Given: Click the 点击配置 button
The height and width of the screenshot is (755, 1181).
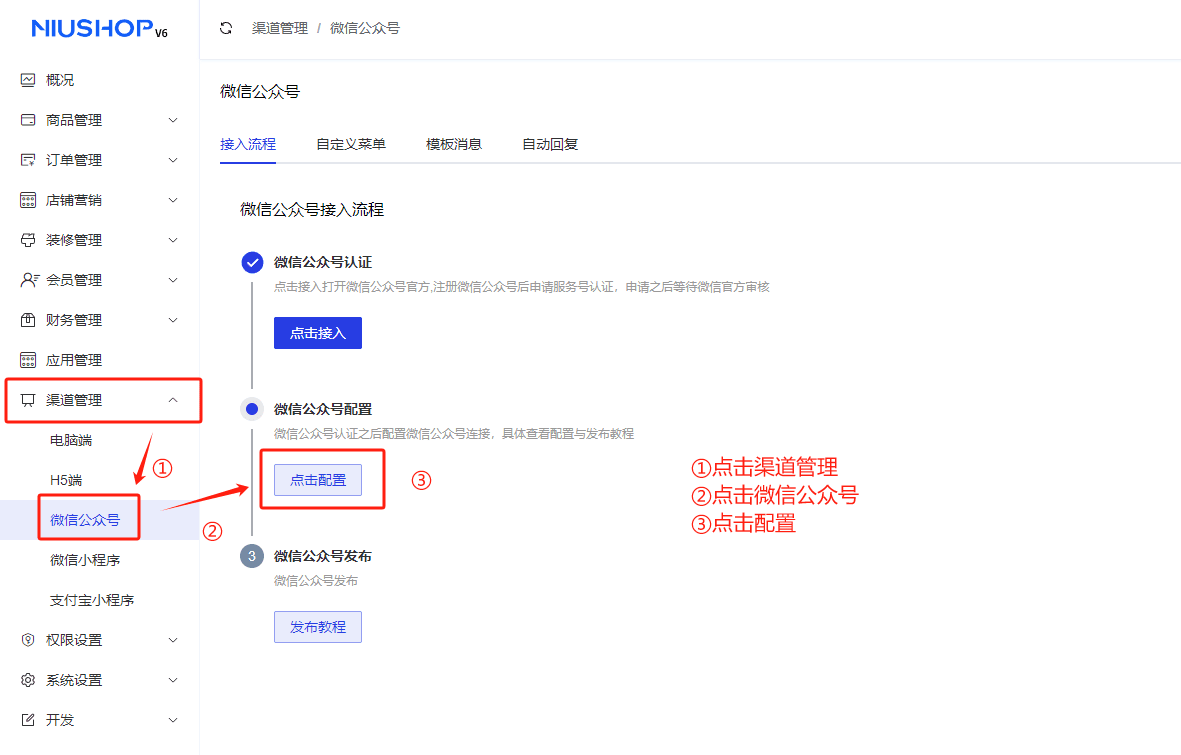Looking at the screenshot, I should (x=318, y=480).
